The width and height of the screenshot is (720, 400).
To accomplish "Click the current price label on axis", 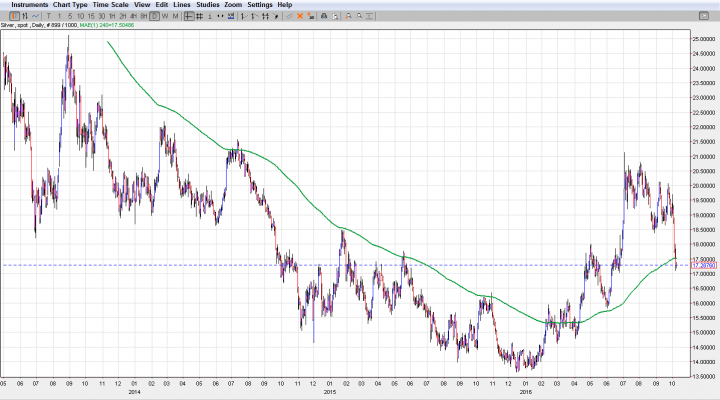I will tap(699, 265).
